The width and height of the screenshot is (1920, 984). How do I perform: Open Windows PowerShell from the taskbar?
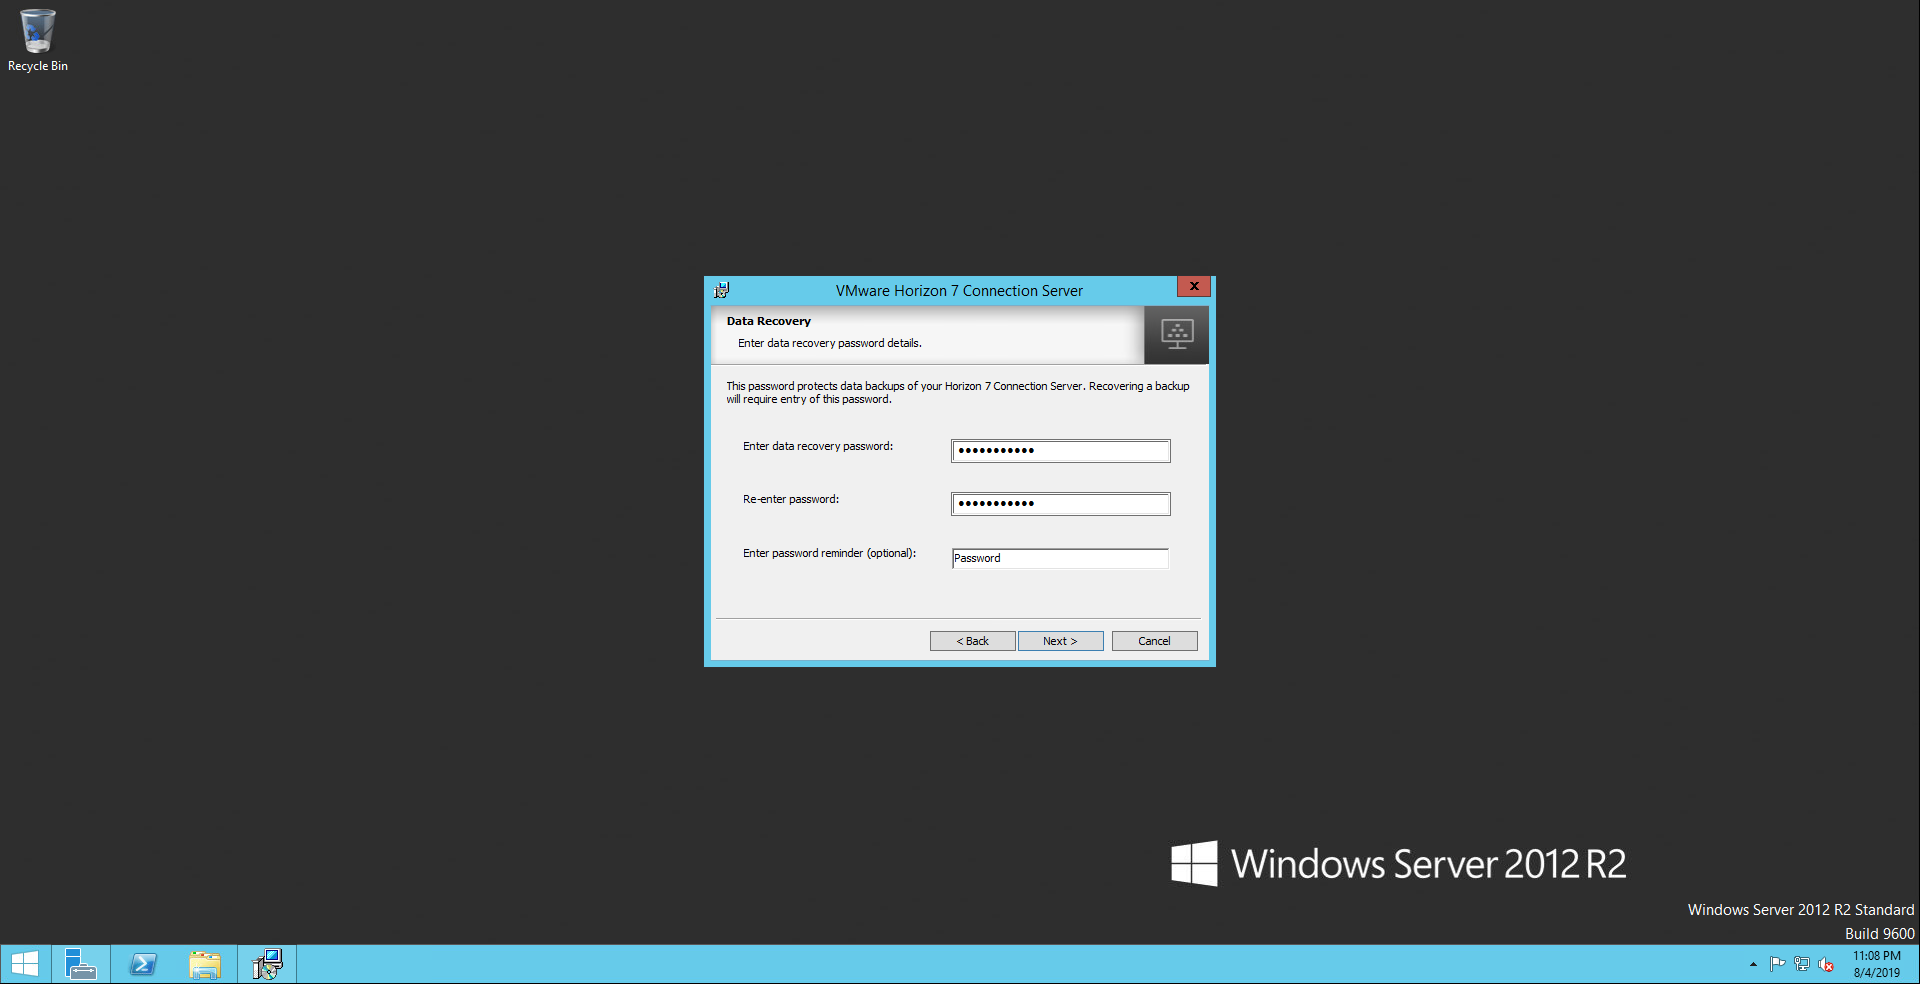(143, 964)
